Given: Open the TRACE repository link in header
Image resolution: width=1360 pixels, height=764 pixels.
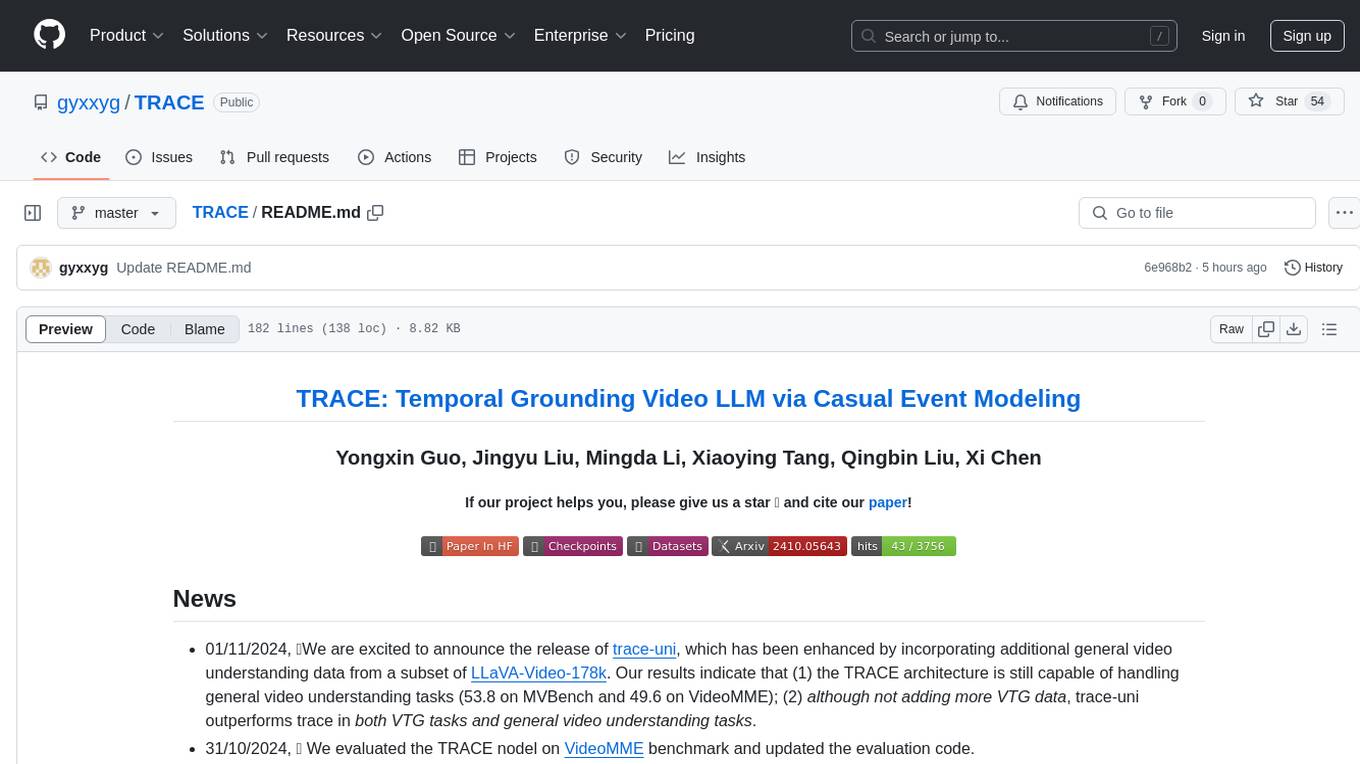Looking at the screenshot, I should tap(169, 102).
